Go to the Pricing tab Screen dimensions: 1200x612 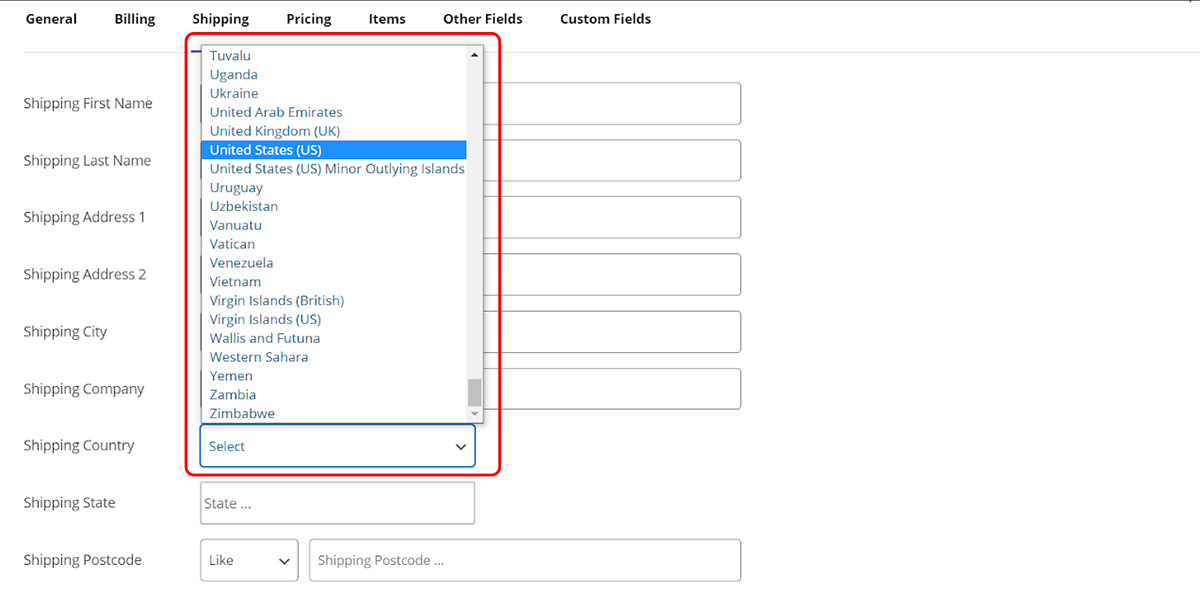tap(308, 19)
